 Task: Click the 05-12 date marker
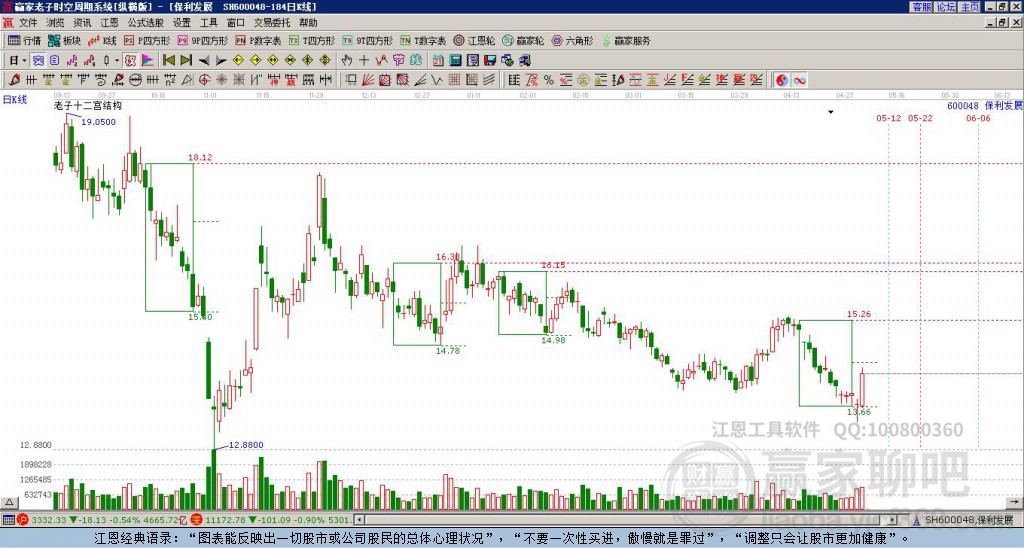click(888, 118)
